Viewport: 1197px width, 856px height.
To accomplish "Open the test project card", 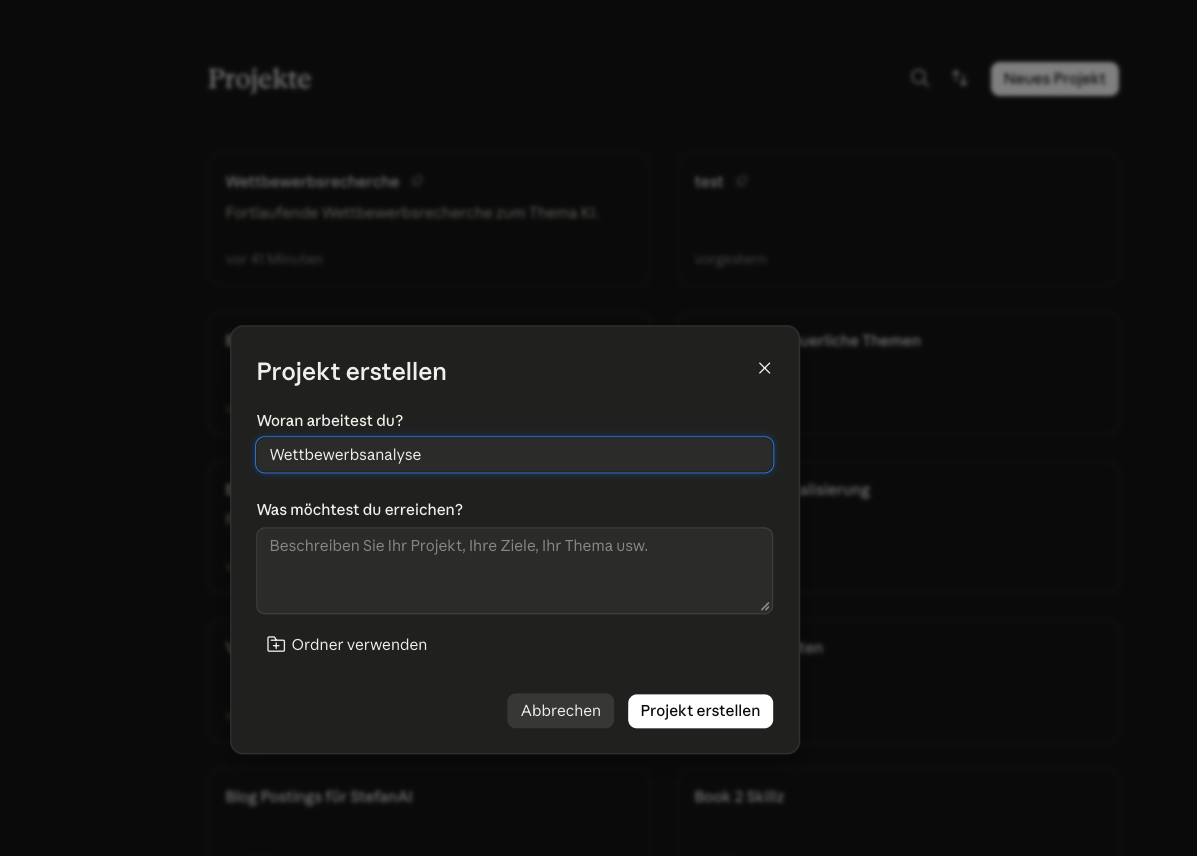I will tap(898, 219).
